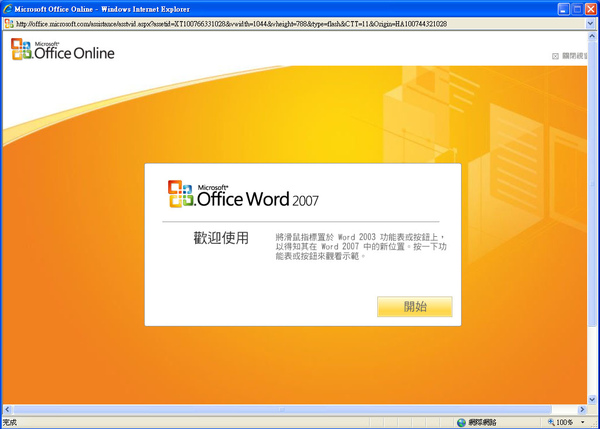Click the Internet zone globe icon
The image size is (600, 429).
[x=461, y=422]
